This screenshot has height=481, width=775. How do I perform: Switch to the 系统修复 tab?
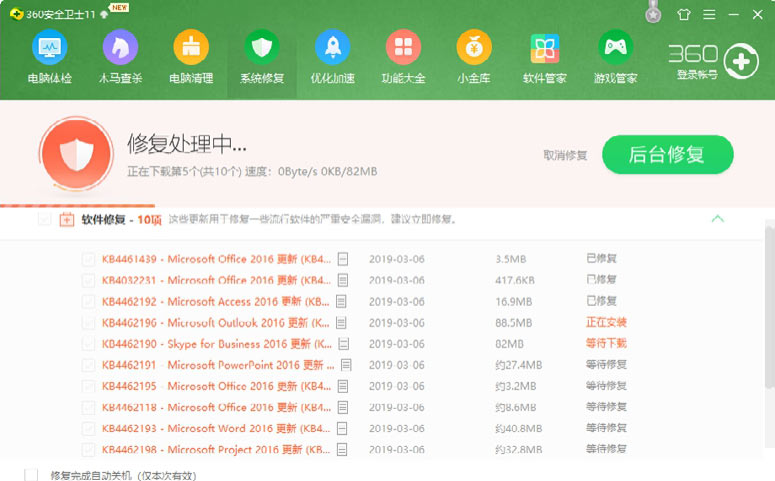click(x=261, y=57)
